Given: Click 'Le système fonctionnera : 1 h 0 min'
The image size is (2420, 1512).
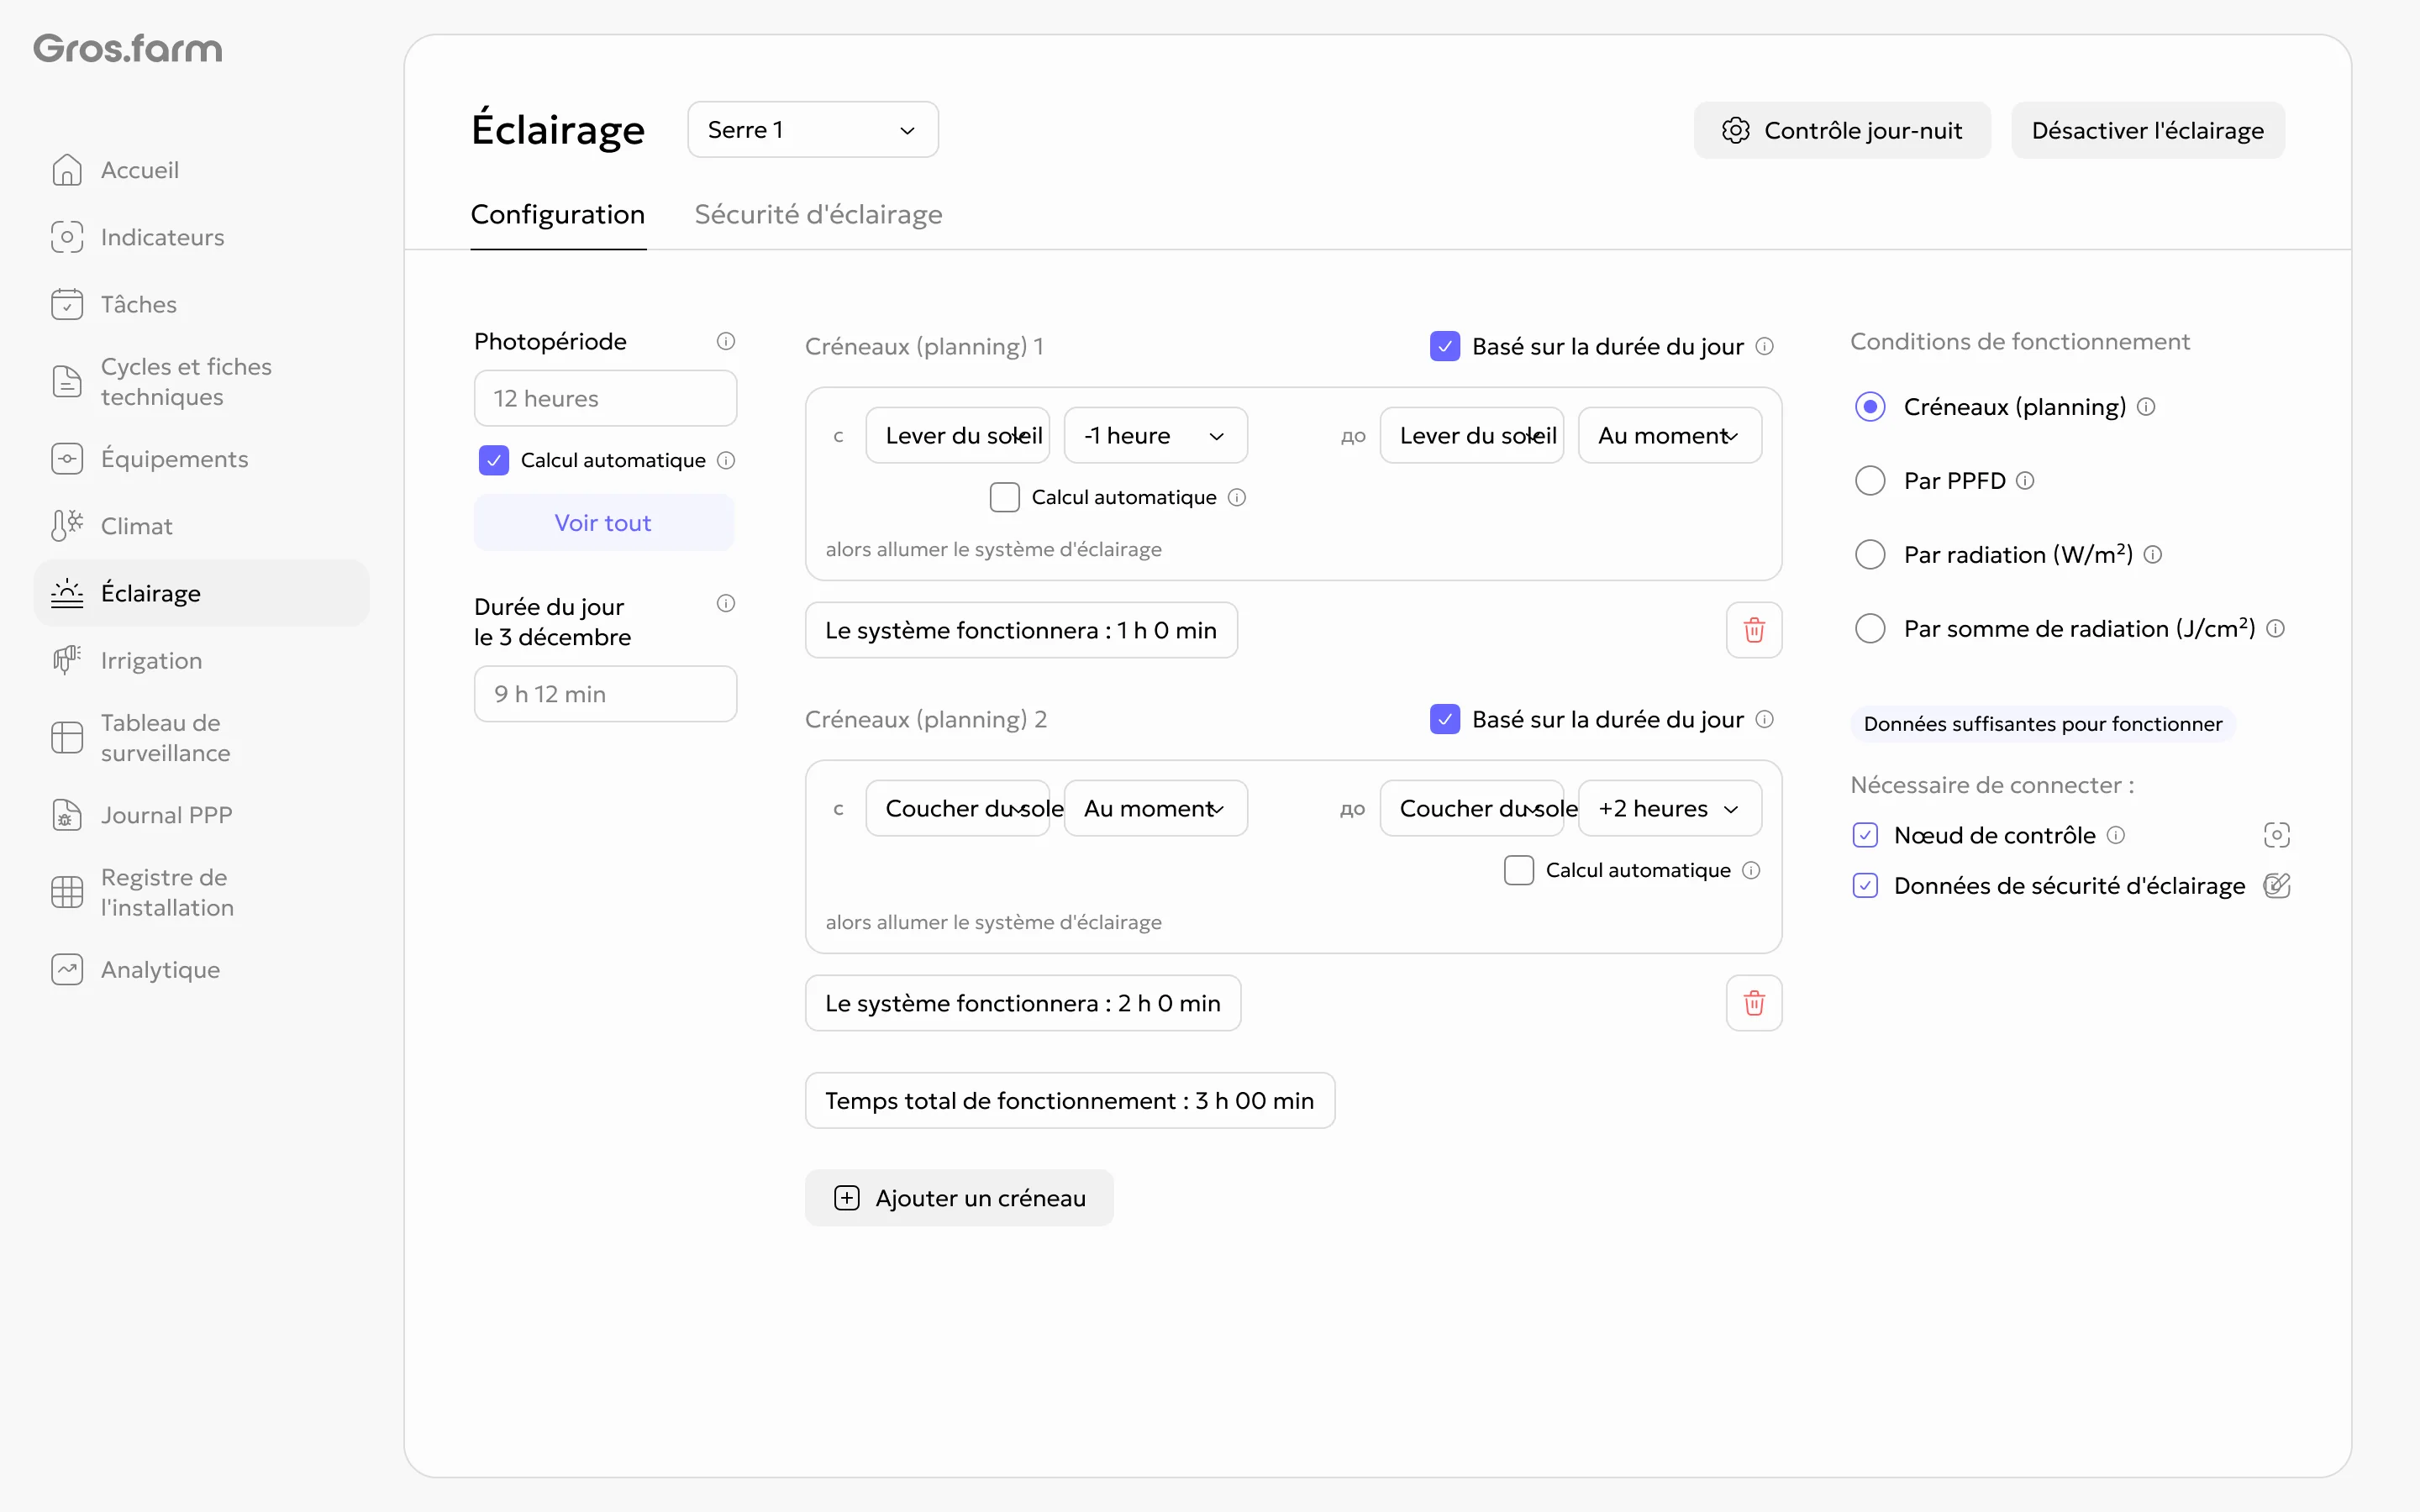Looking at the screenshot, I should [1021, 630].
